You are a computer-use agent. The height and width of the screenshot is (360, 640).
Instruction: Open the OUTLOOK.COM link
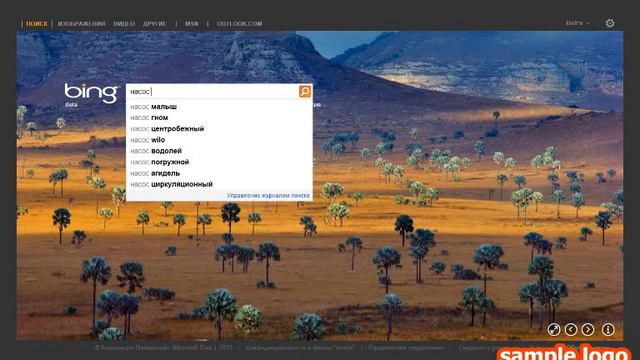click(240, 24)
